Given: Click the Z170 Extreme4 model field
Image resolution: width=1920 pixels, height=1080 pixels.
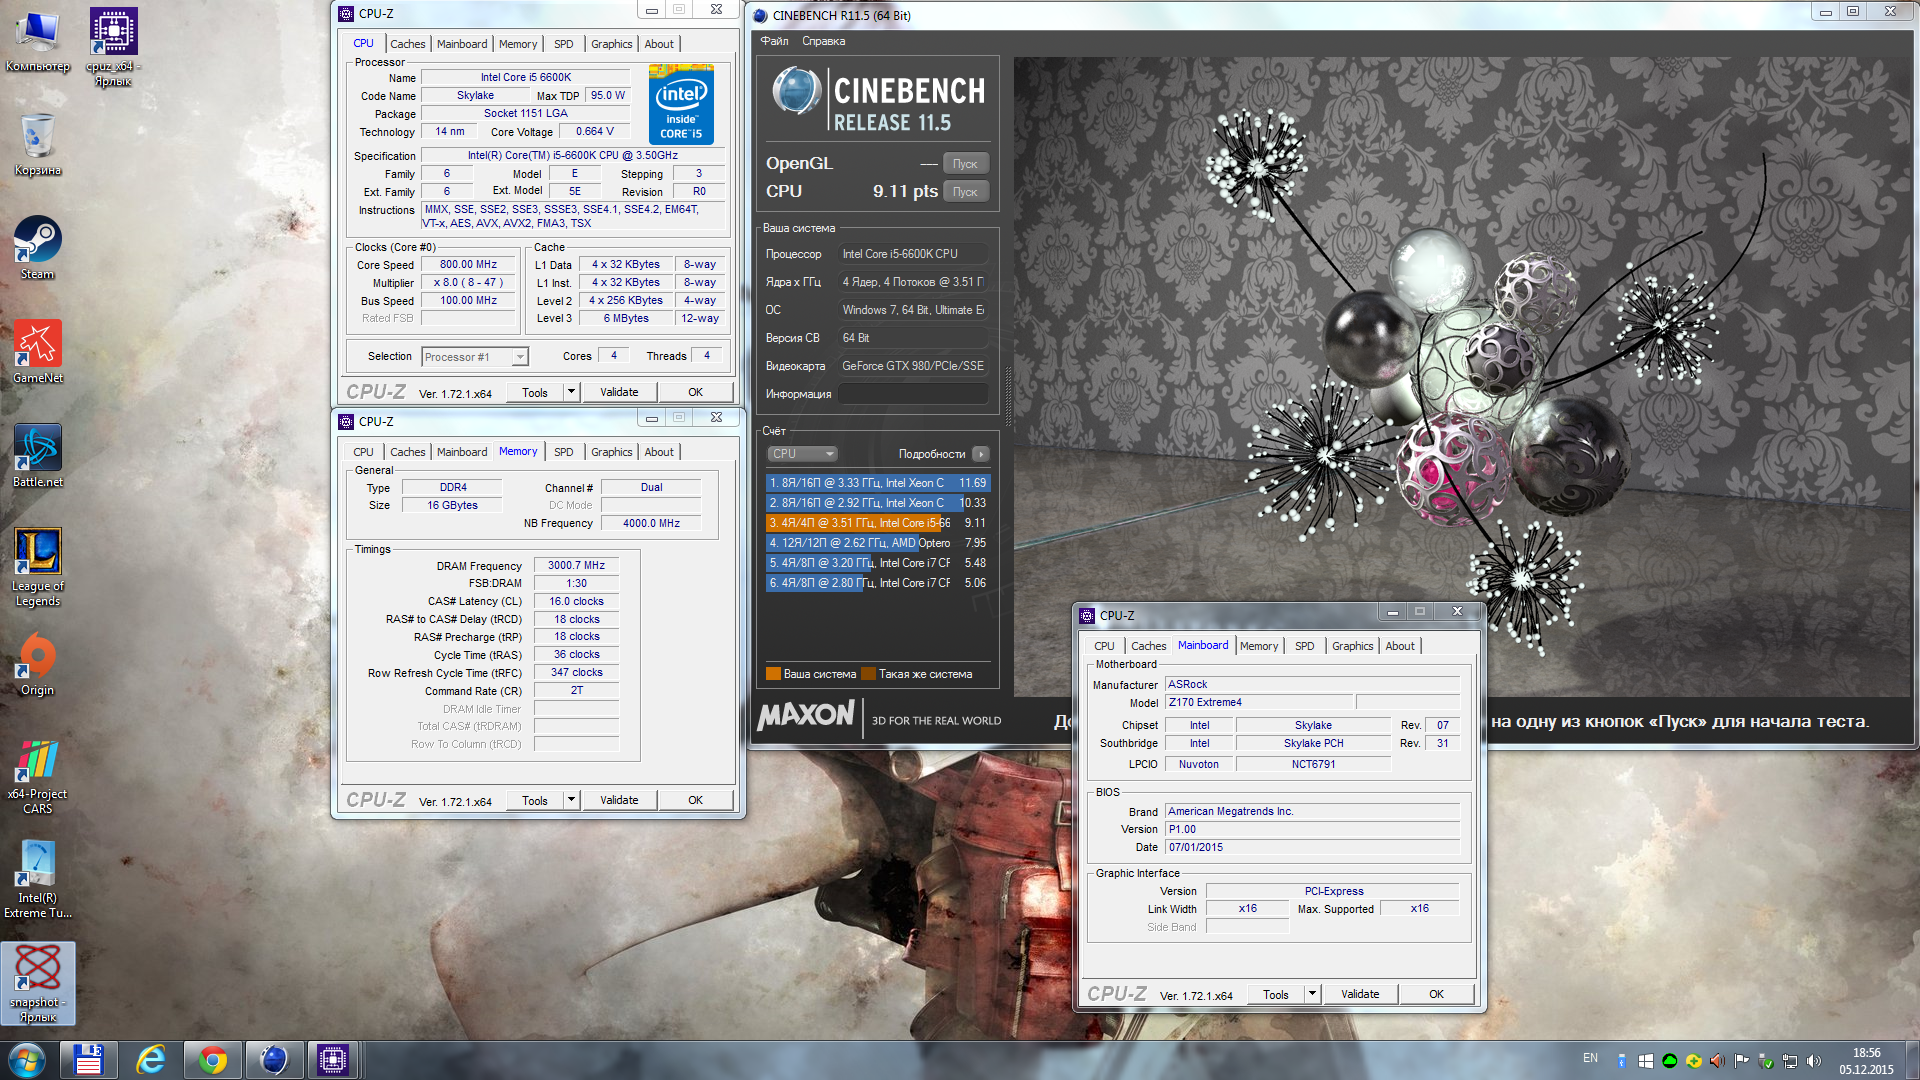Looking at the screenshot, I should (1259, 702).
